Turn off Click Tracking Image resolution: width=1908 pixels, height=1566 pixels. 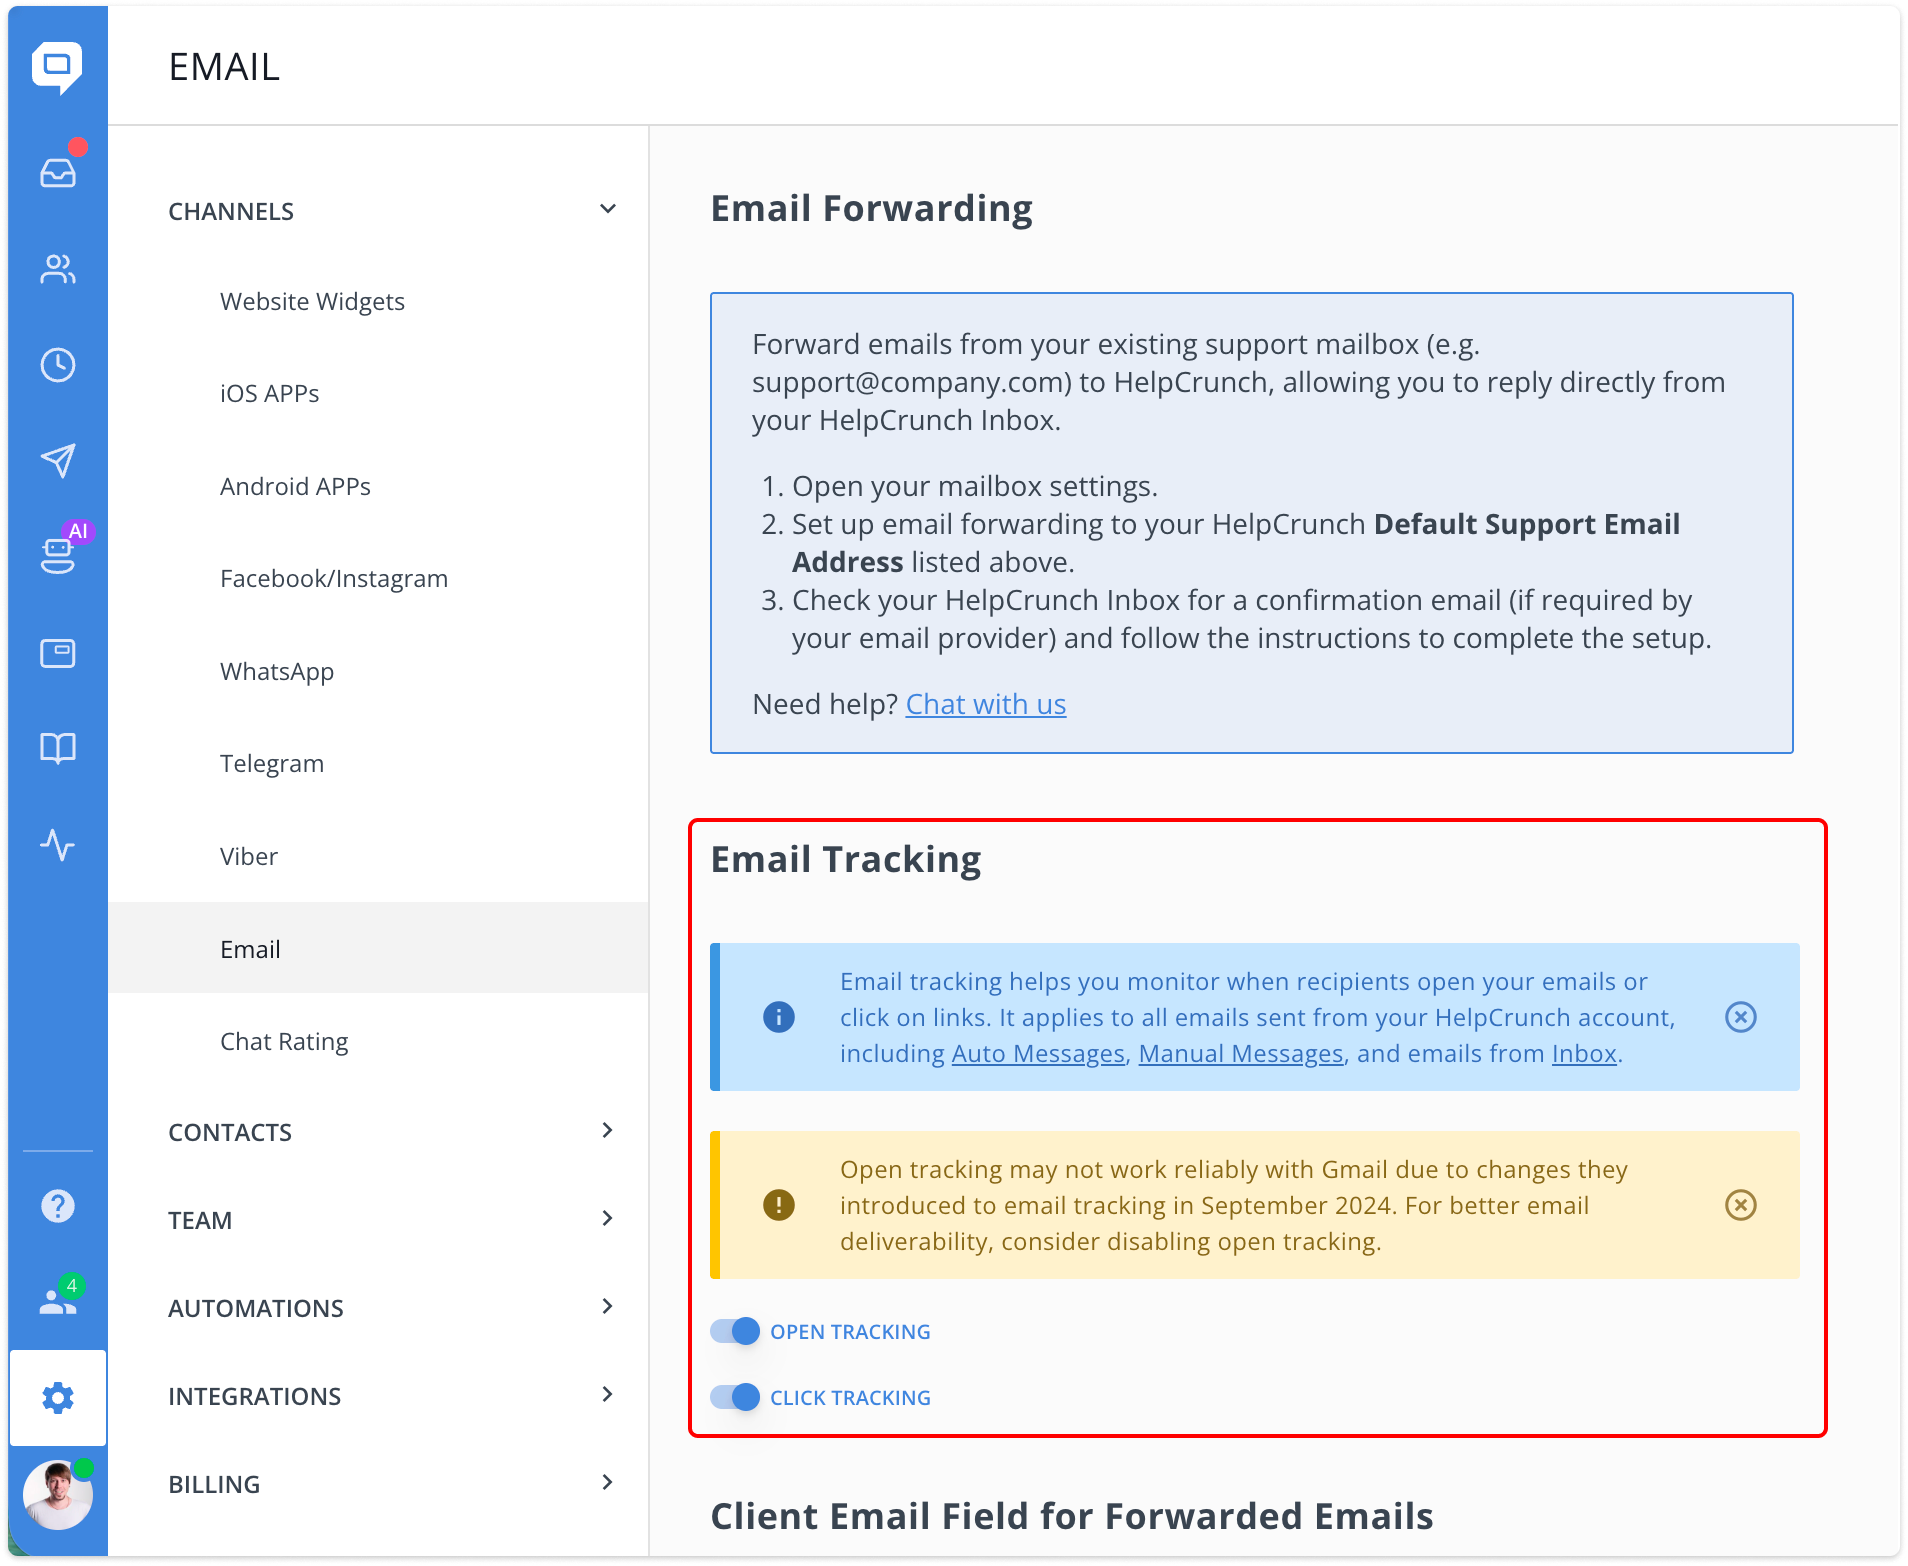734,1397
